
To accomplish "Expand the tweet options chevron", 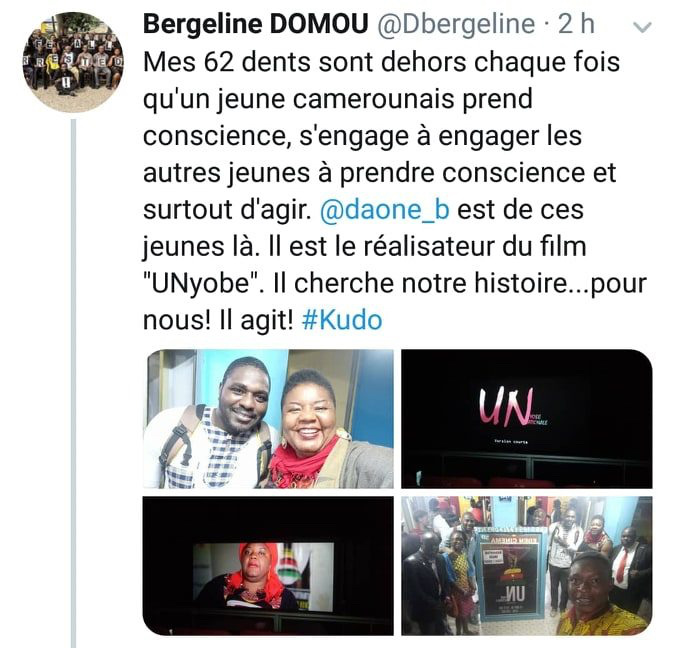I will 643,28.
